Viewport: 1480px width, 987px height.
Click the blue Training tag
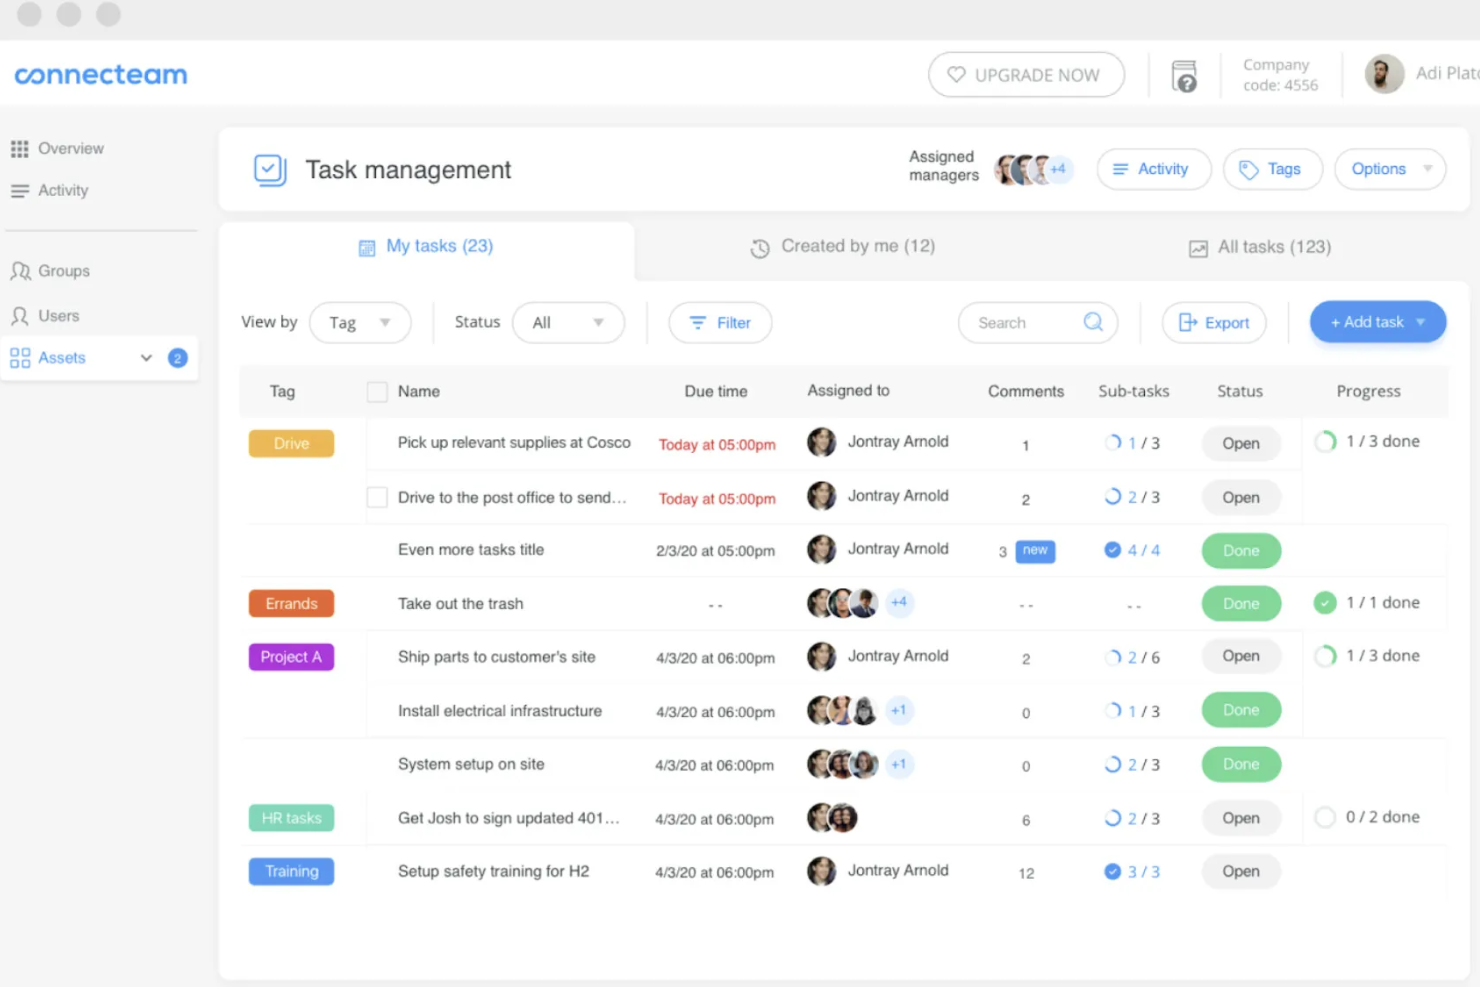tap(291, 871)
